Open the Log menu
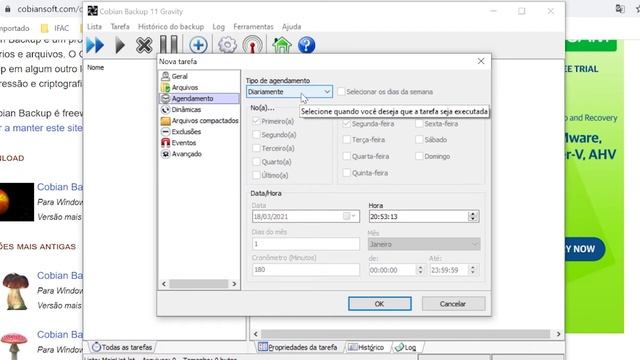Viewport: 640px width, 360px height. [x=218, y=27]
